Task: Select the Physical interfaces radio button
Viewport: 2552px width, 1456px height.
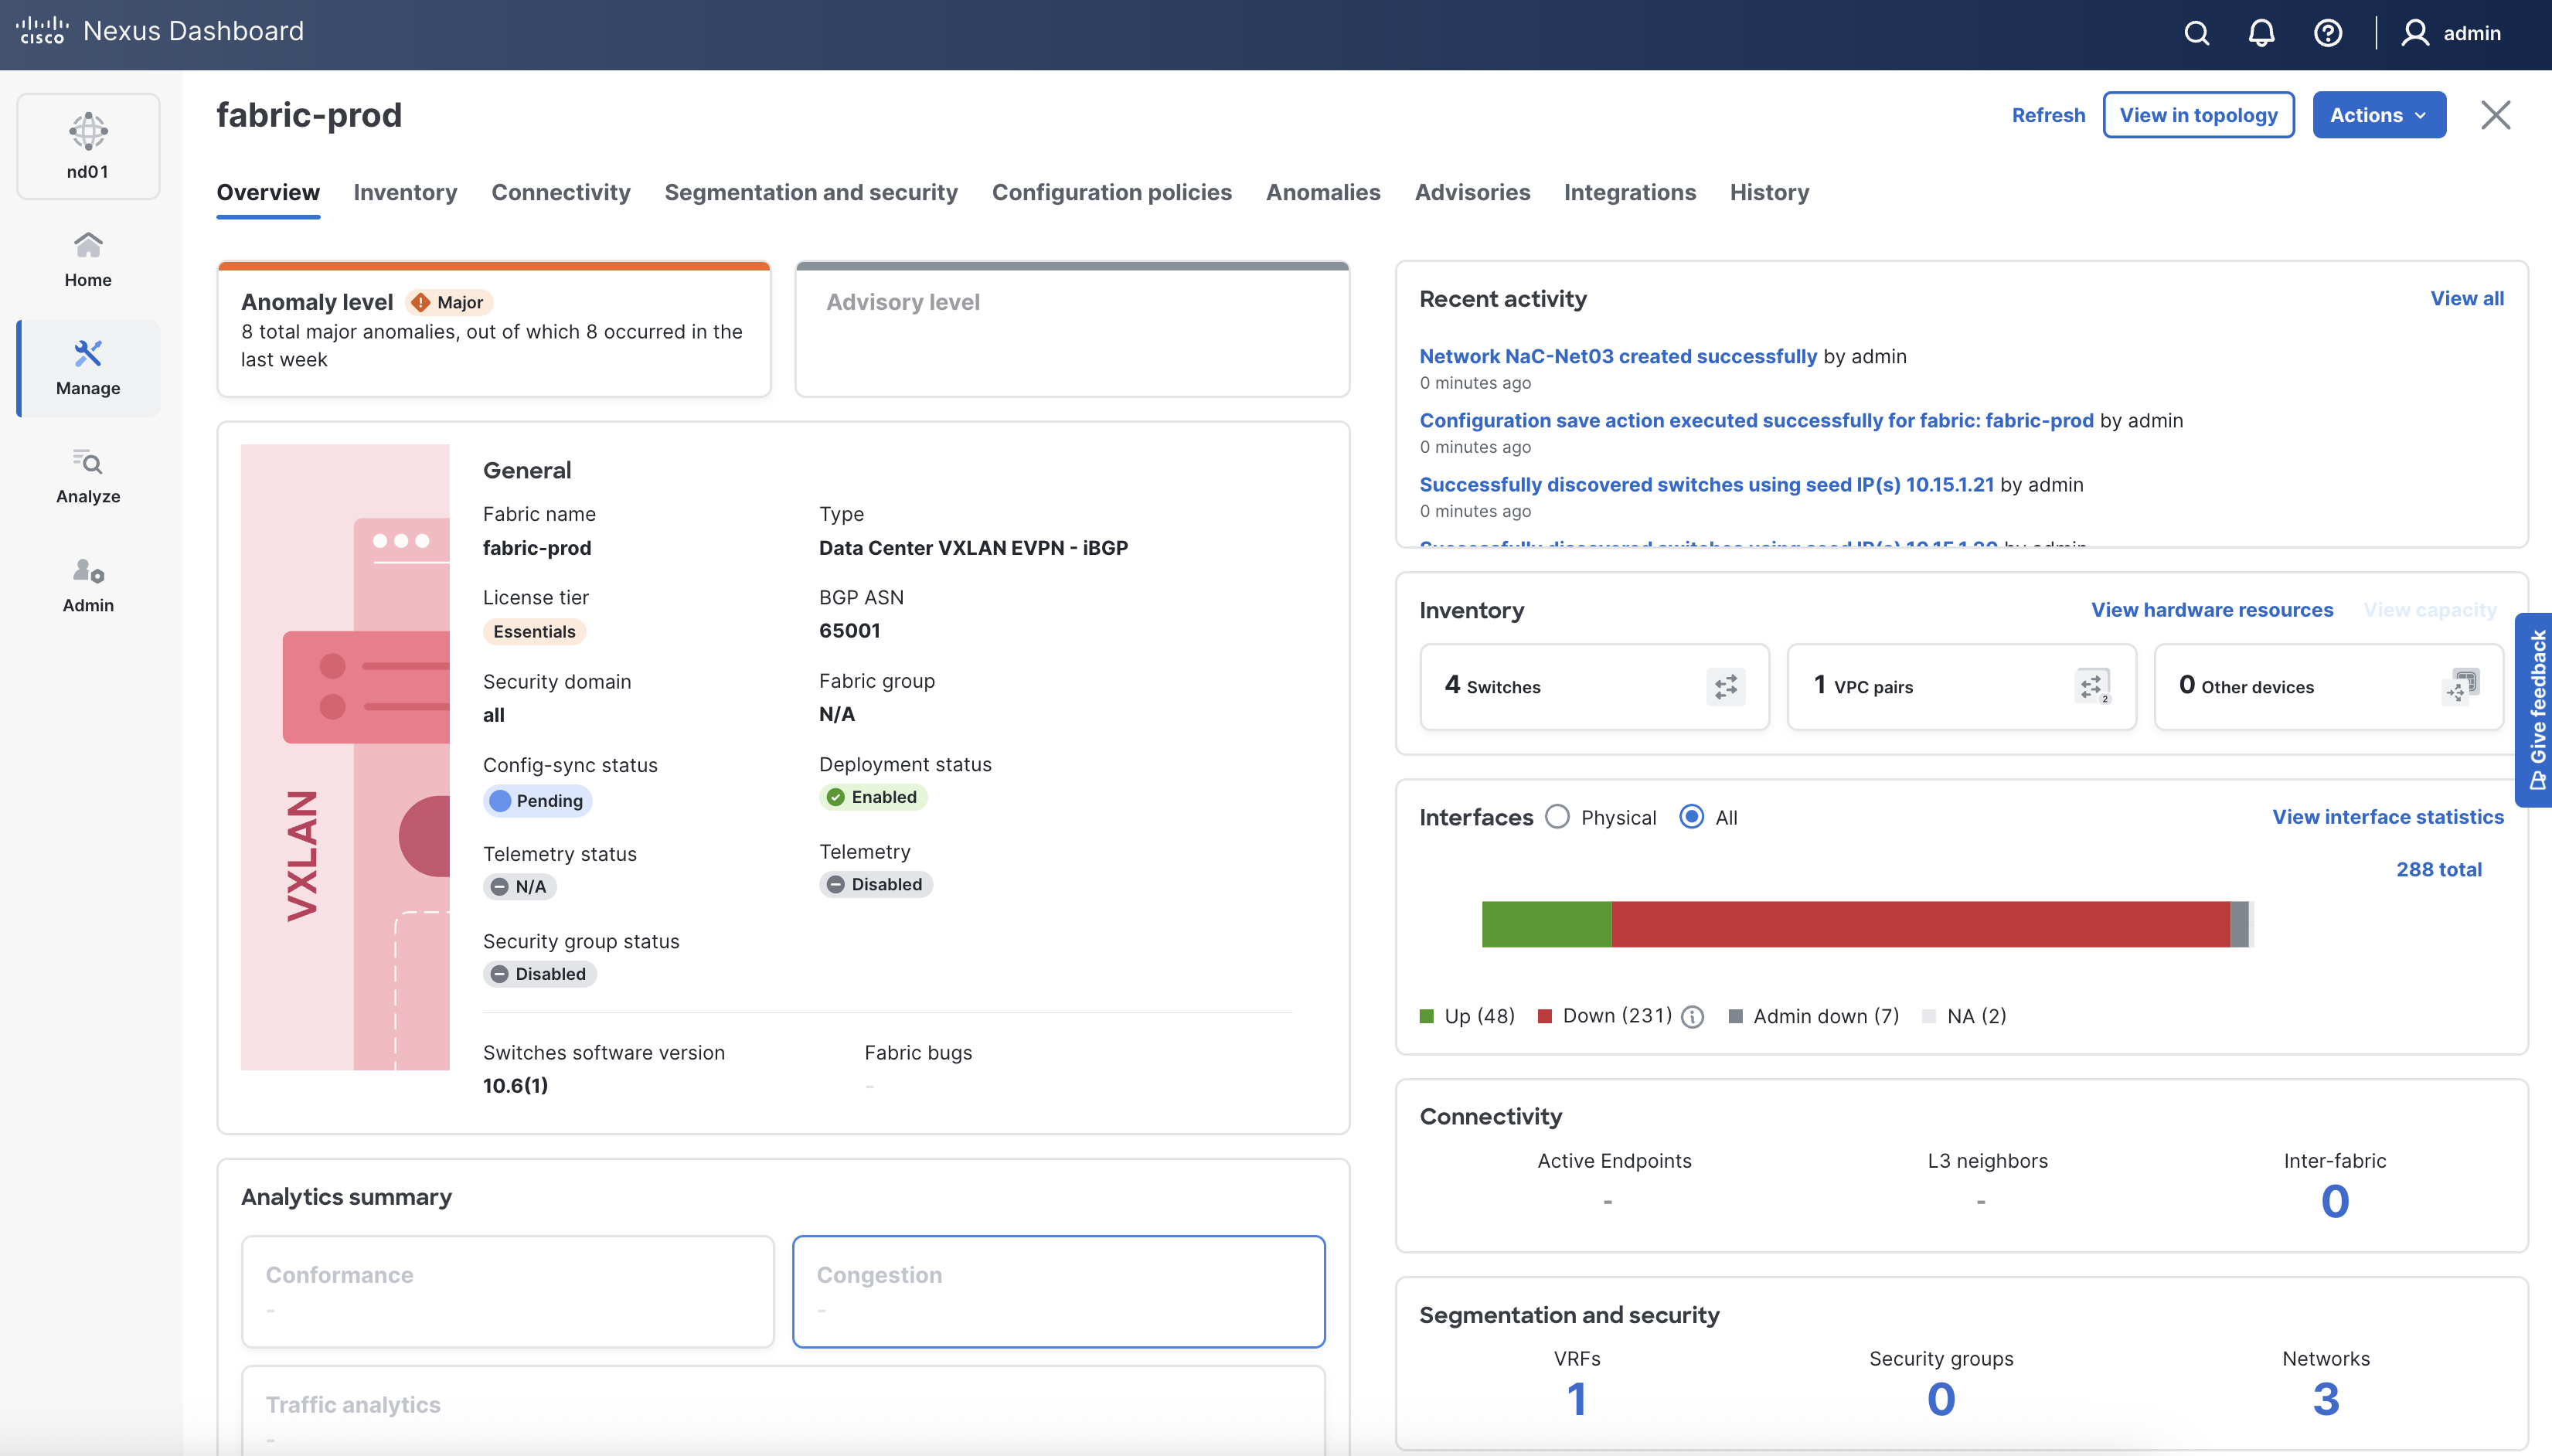Action: tap(1557, 817)
